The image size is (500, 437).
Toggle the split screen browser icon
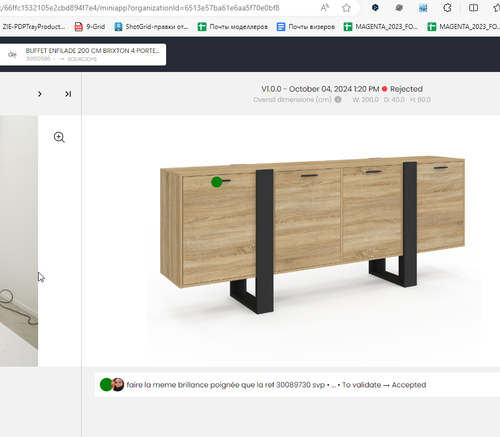coord(473,8)
